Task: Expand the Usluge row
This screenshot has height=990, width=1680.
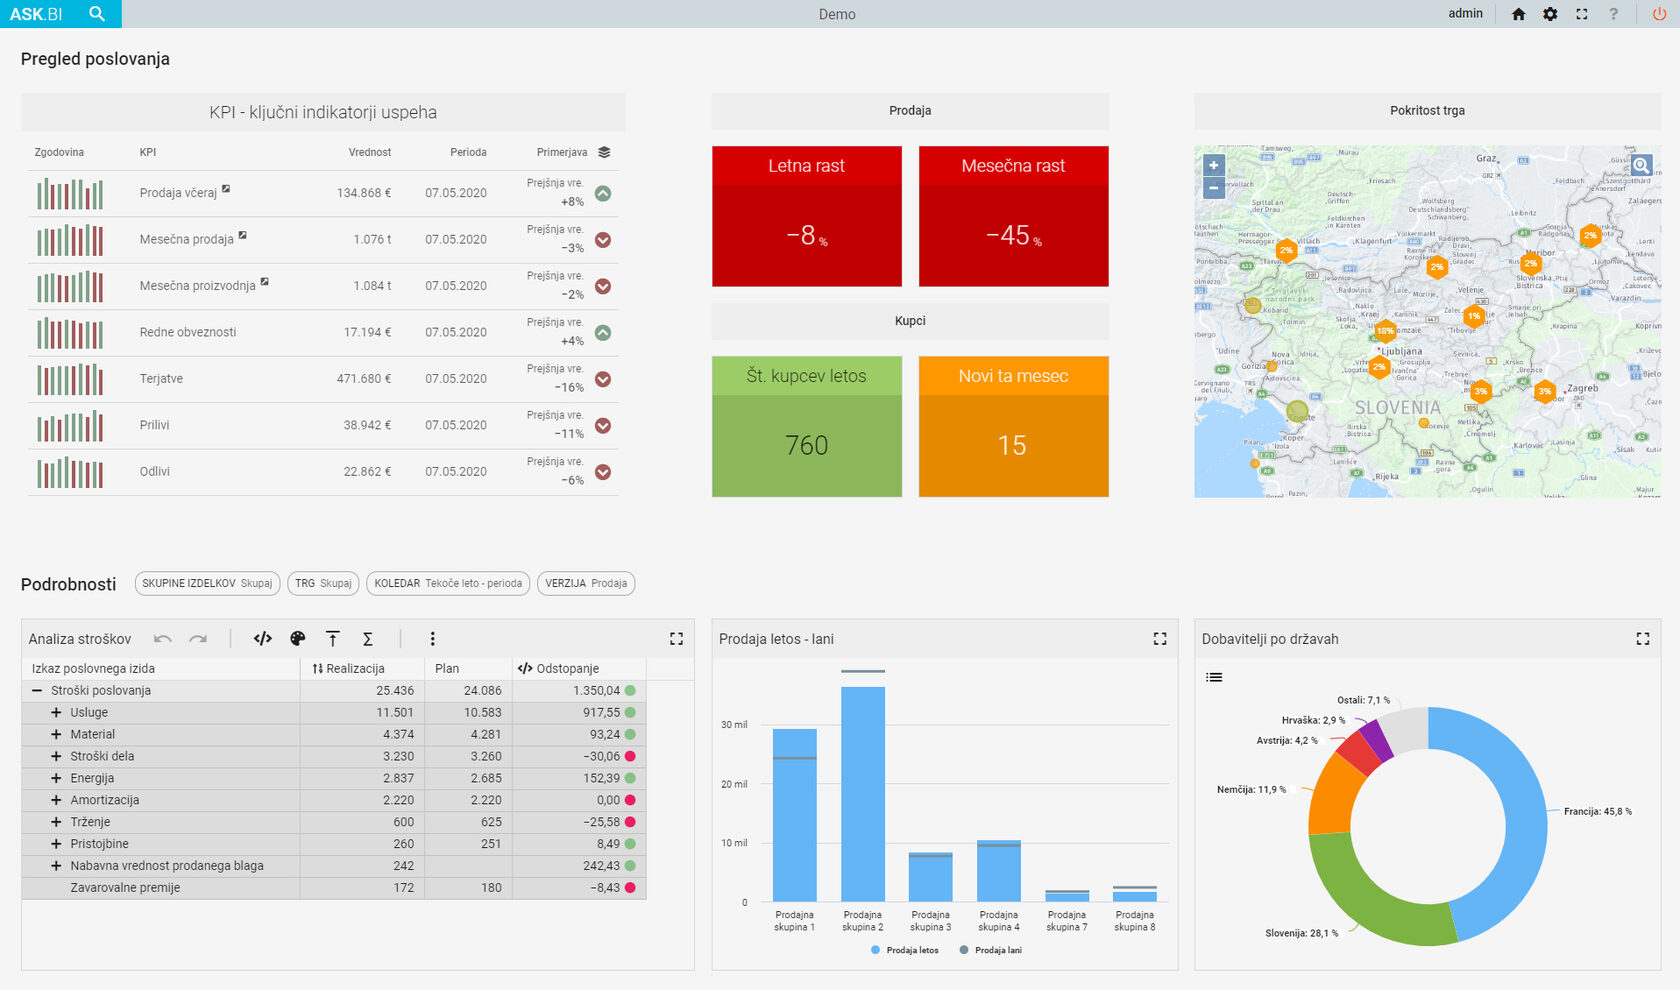Action: tap(56, 712)
